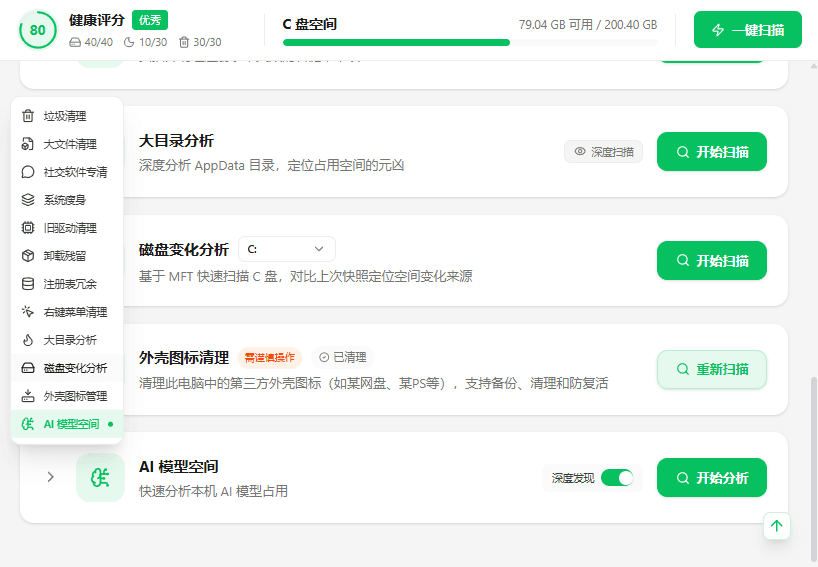Screen dimensions: 818x567
Task: Click the cursor icon beside 右键菜单清理
Action: coord(28,312)
